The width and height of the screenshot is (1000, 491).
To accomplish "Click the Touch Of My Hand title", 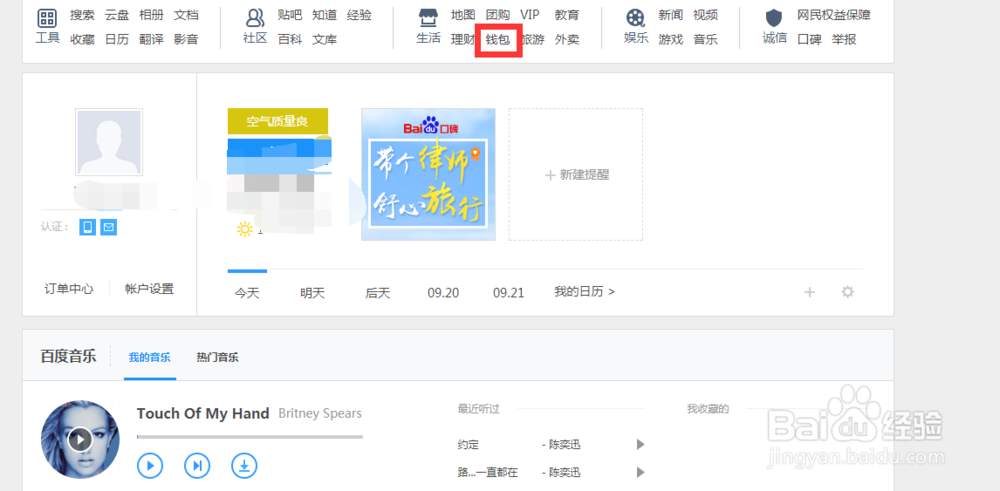I will tap(203, 413).
